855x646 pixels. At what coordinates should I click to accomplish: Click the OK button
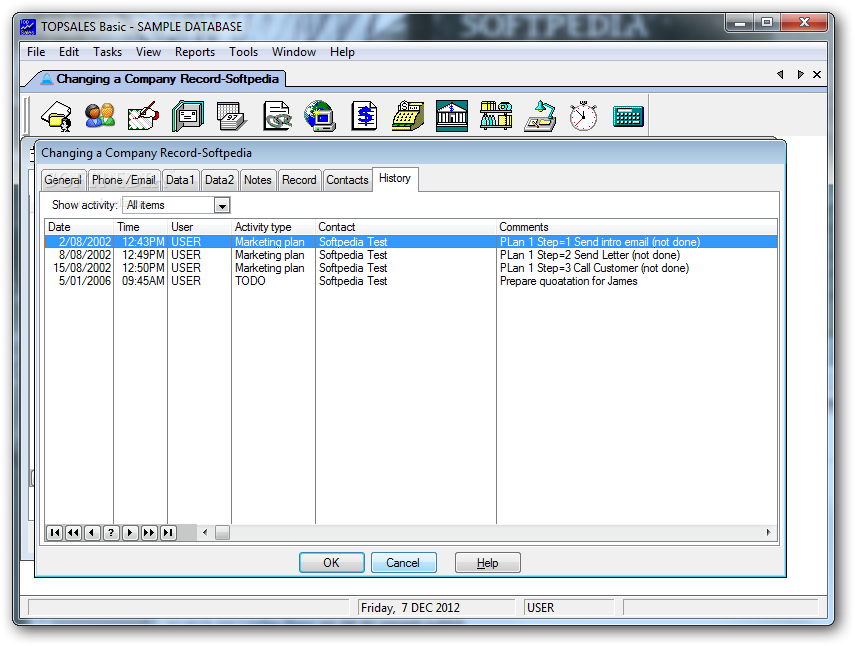point(332,563)
